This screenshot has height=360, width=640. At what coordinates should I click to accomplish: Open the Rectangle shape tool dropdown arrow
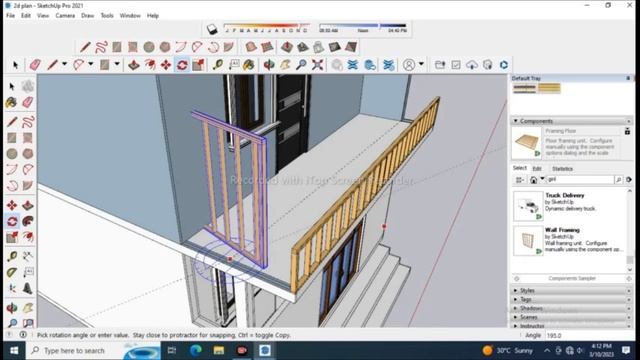117,64
